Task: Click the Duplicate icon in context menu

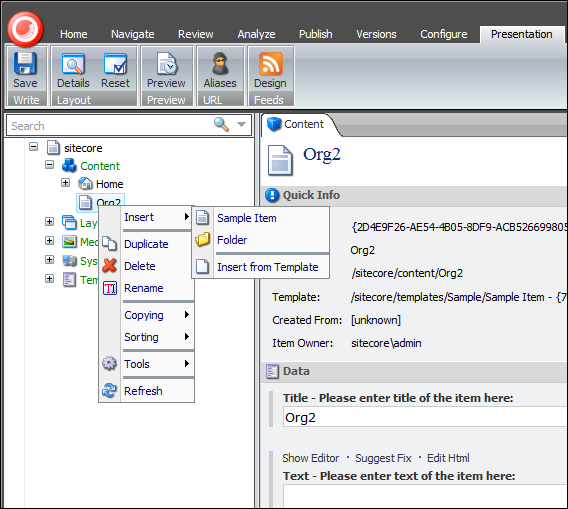Action: (109, 243)
